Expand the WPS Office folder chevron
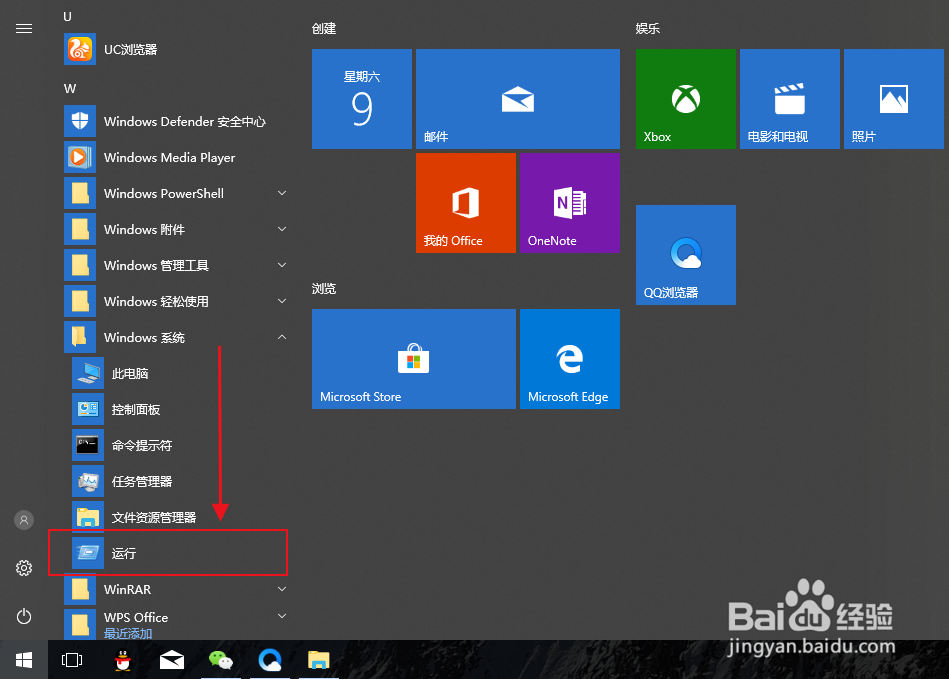 [x=282, y=616]
